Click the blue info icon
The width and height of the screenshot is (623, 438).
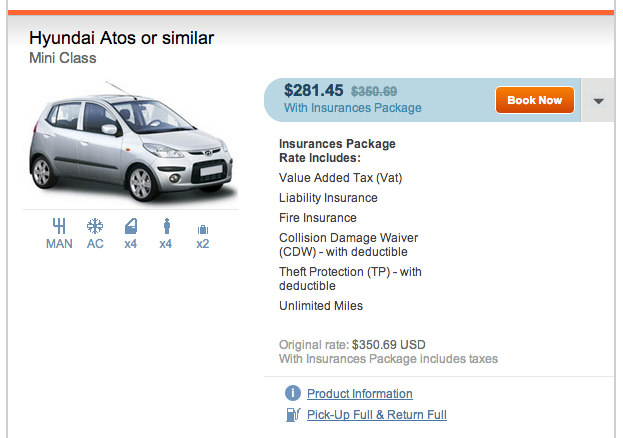click(x=293, y=393)
